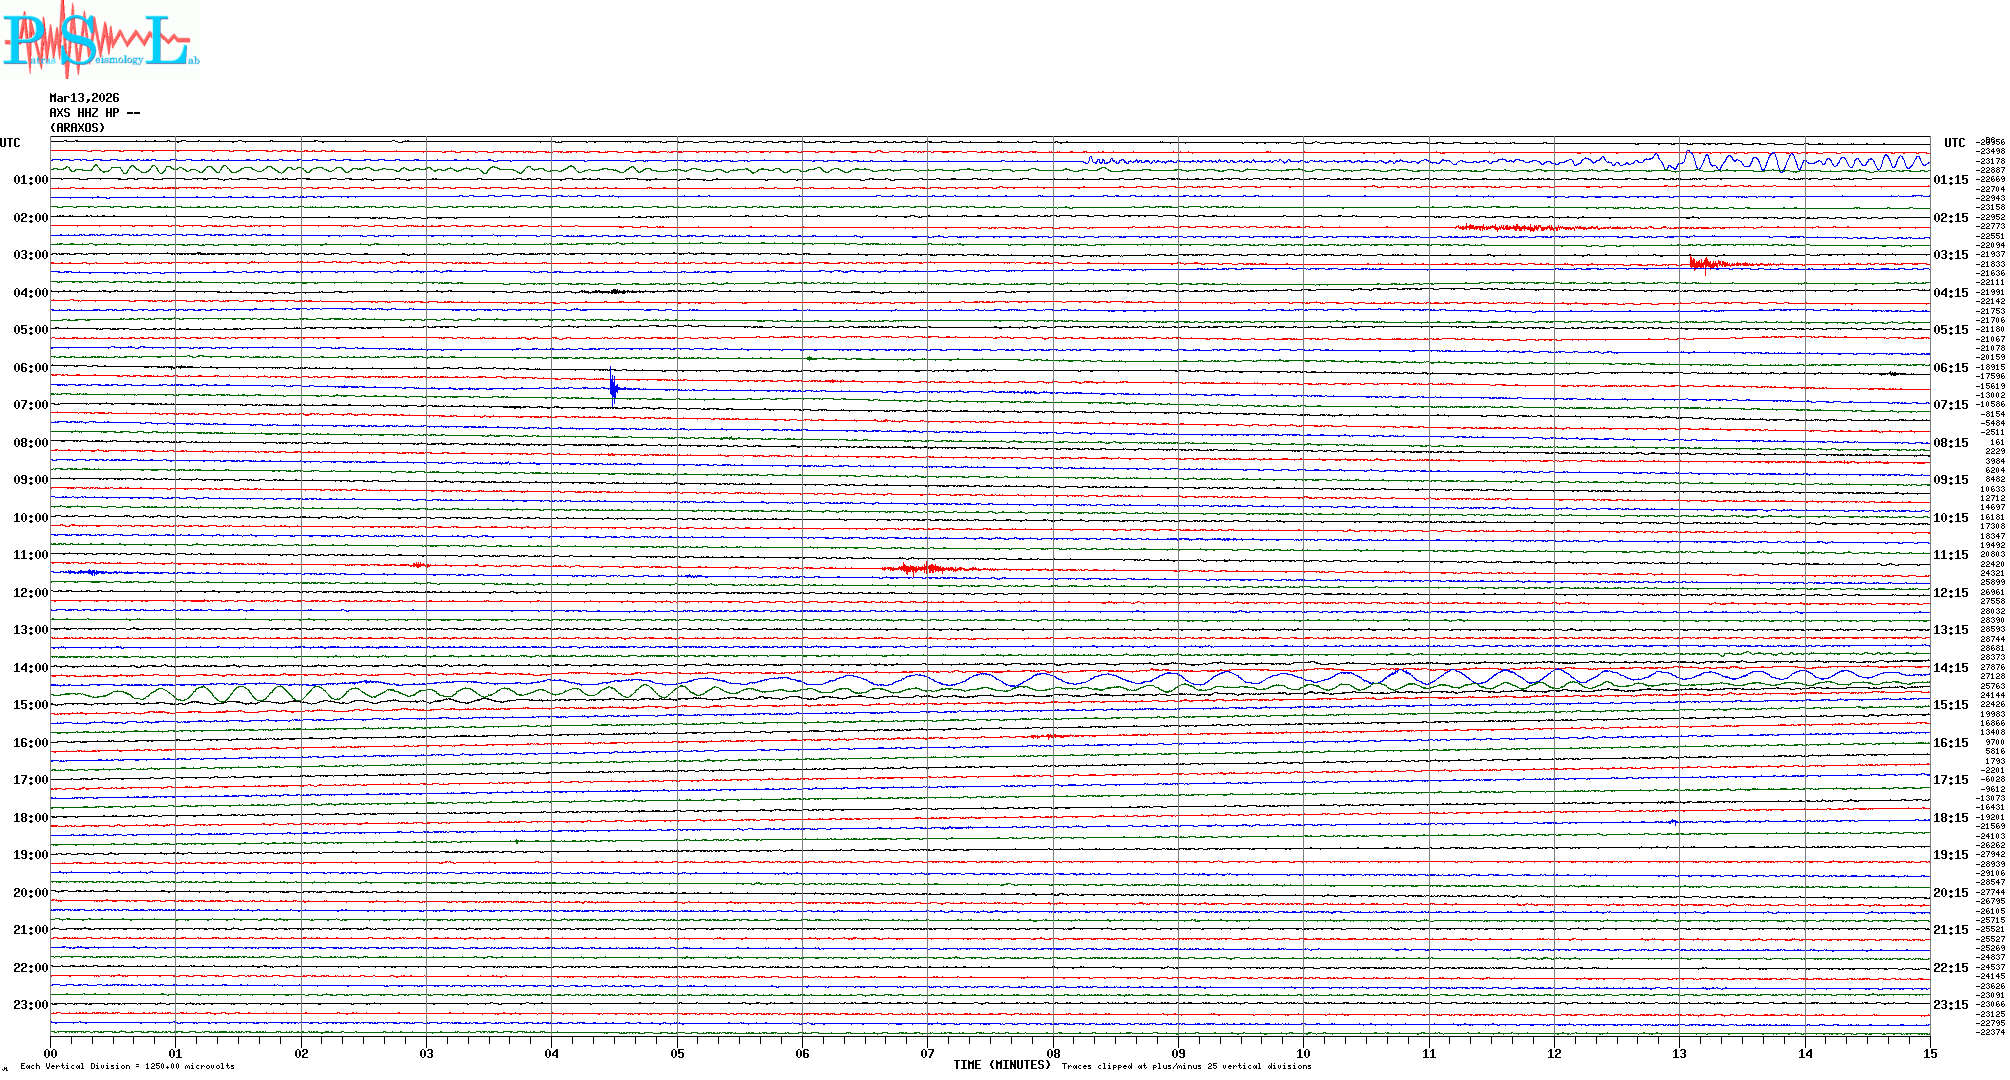
Task: Click minute 15 tick label on bottom axis
Action: (1930, 1054)
